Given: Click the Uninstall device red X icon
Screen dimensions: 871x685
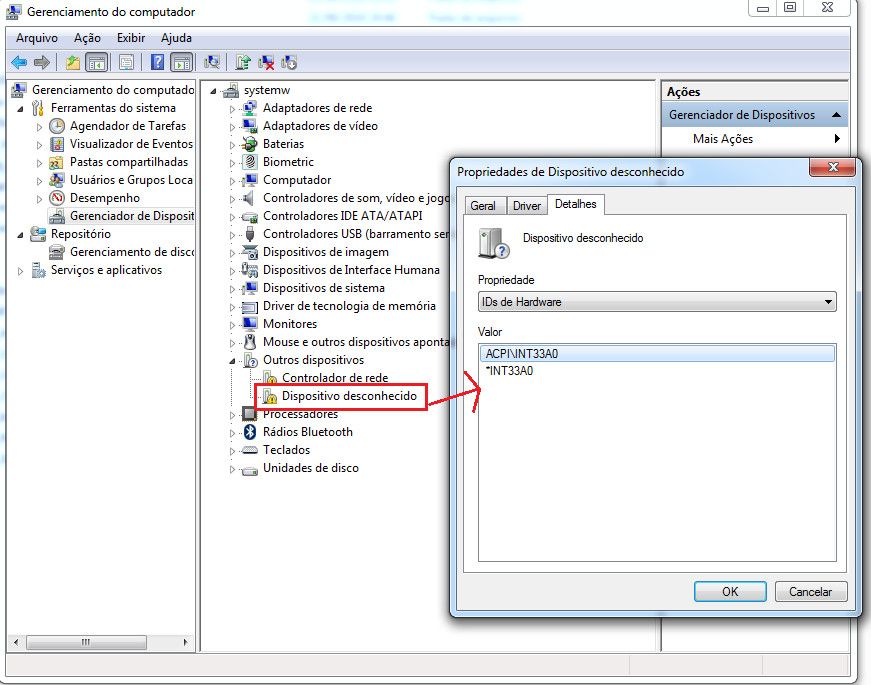Looking at the screenshot, I should click(265, 62).
